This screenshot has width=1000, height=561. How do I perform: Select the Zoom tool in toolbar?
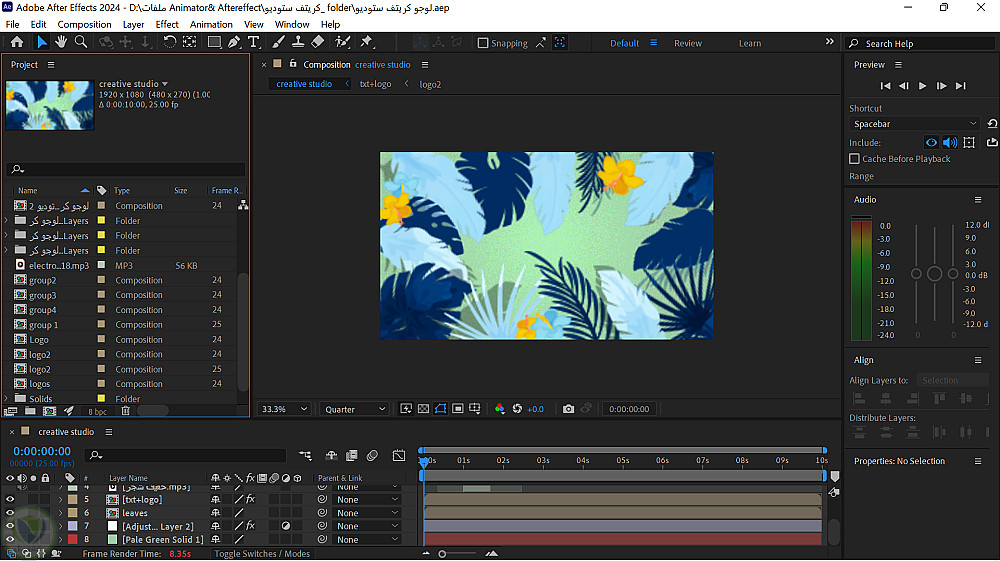coord(81,42)
